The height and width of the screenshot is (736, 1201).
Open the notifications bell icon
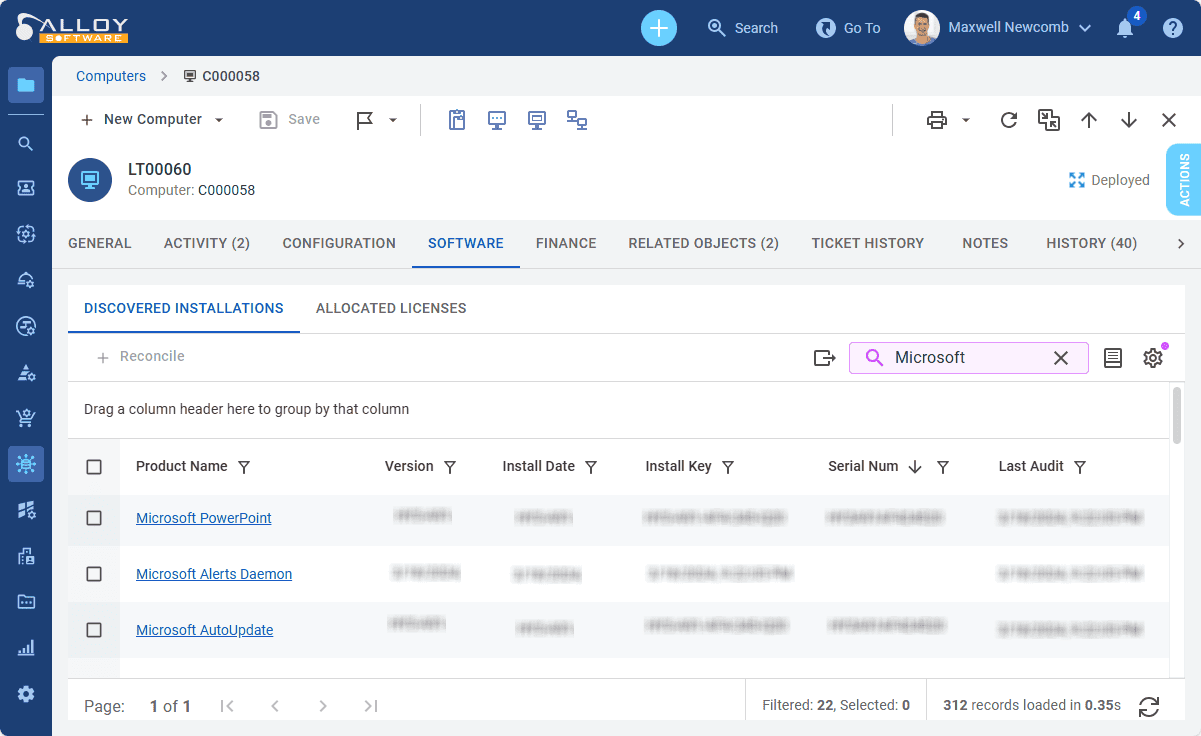click(1125, 28)
